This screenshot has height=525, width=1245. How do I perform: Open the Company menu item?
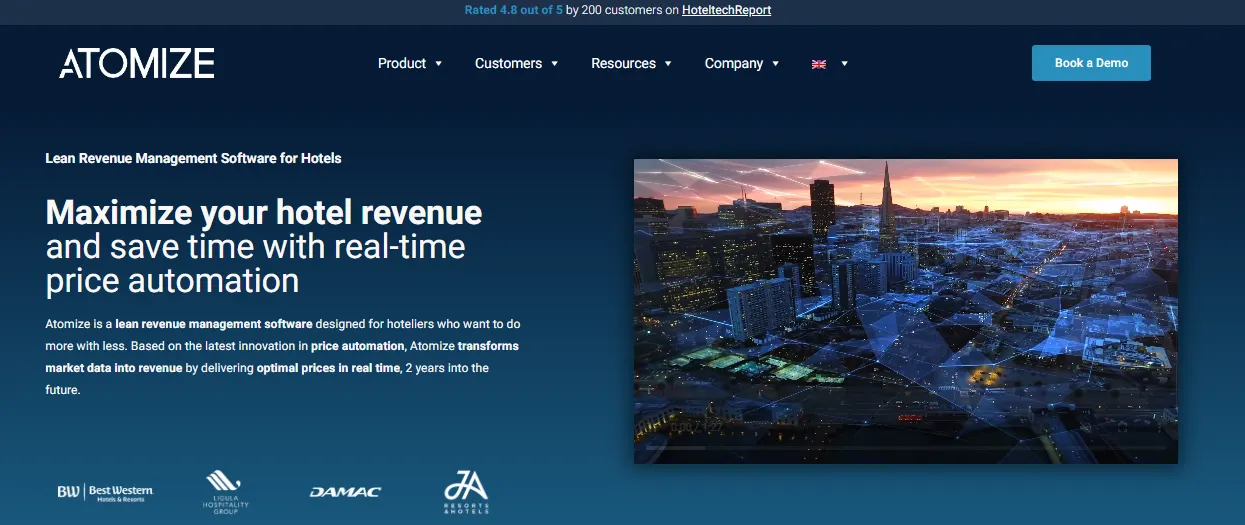tap(734, 63)
